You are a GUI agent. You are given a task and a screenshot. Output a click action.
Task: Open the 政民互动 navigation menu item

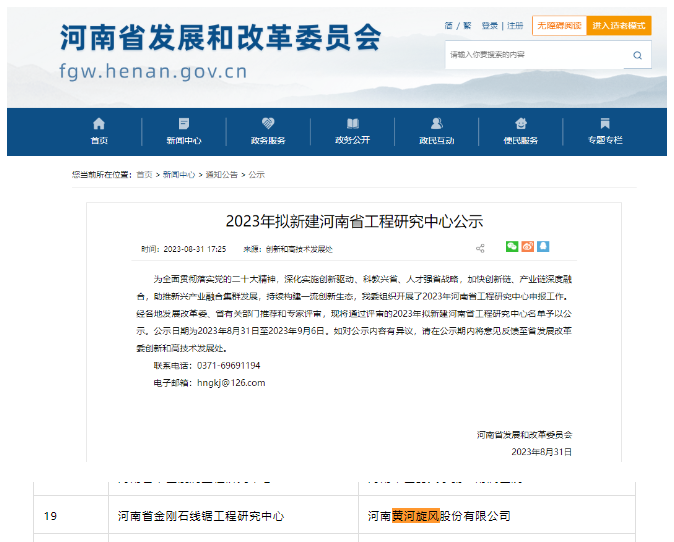click(x=437, y=140)
